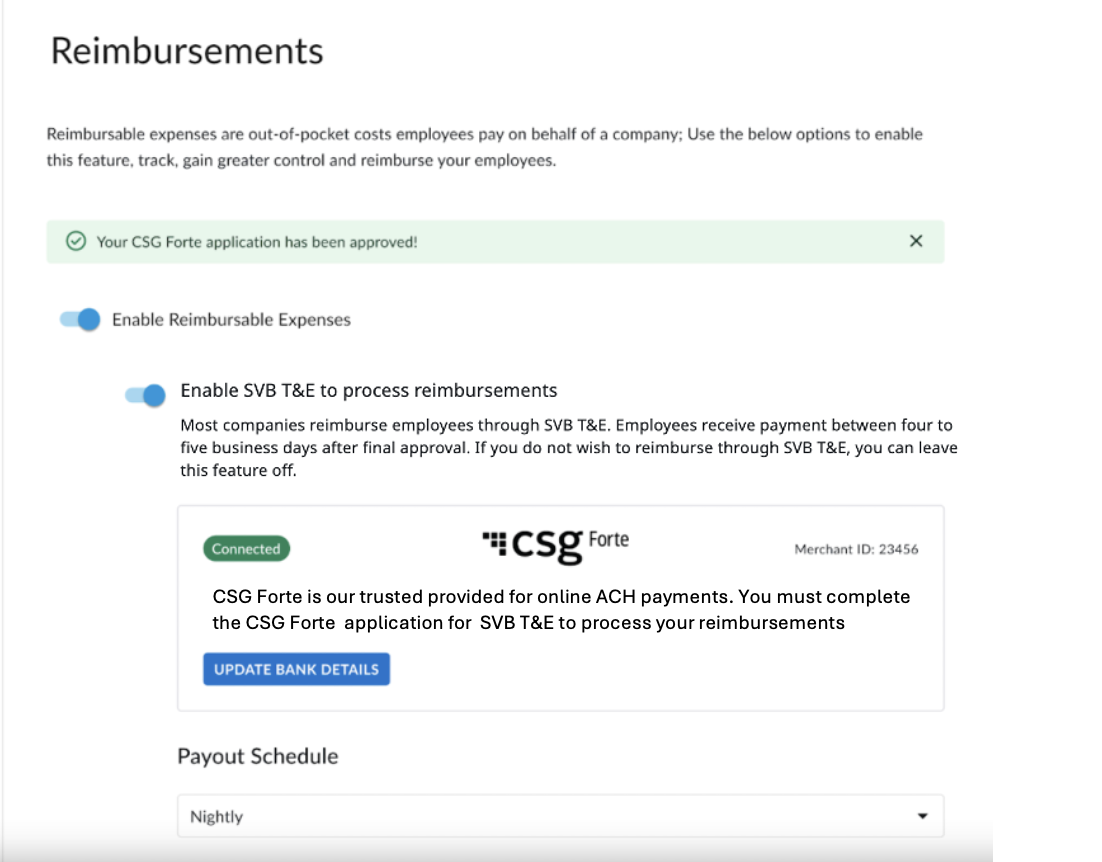Click the approved application banner message
The width and height of the screenshot is (1102, 862).
tap(257, 242)
